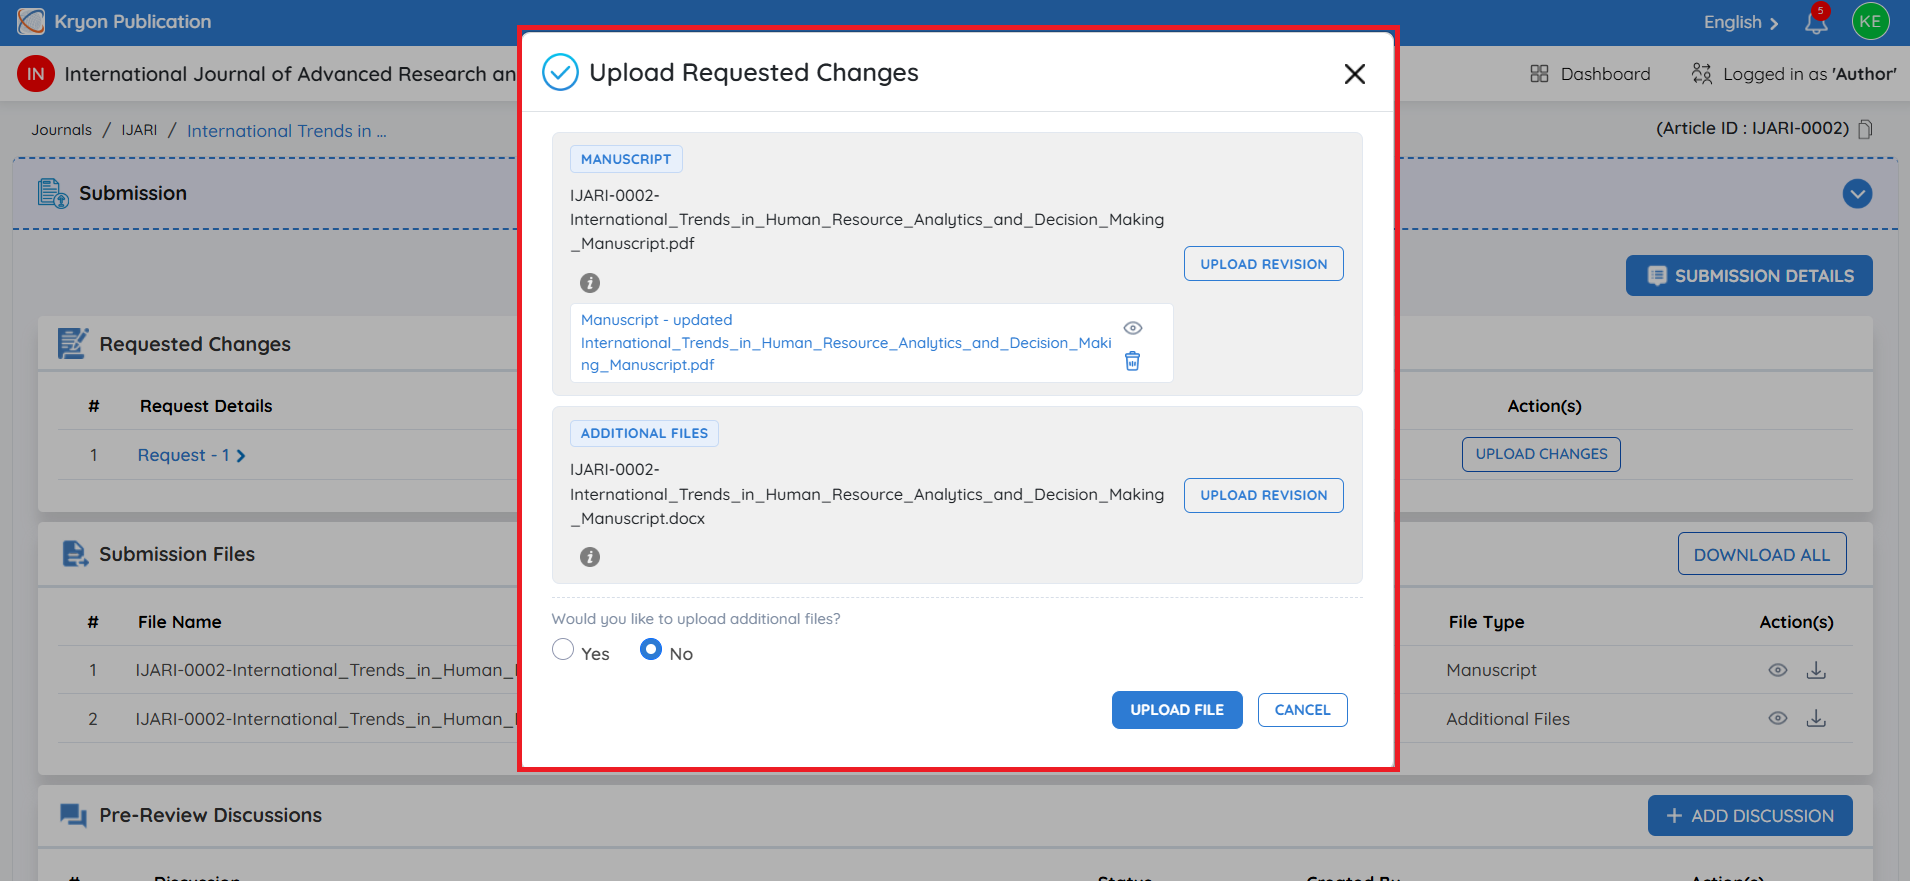The image size is (1910, 881).
Task: Navigate to IJARI breadcrumb
Action: 140,130
